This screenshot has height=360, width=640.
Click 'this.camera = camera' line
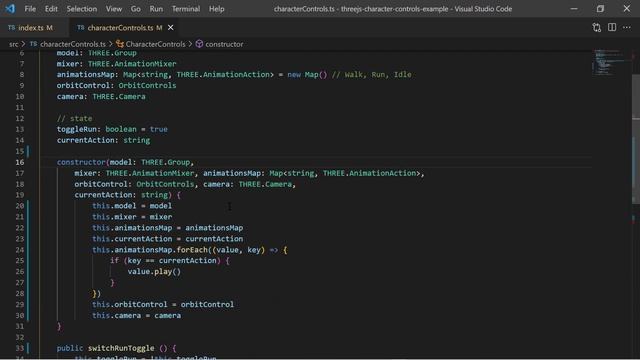point(136,316)
